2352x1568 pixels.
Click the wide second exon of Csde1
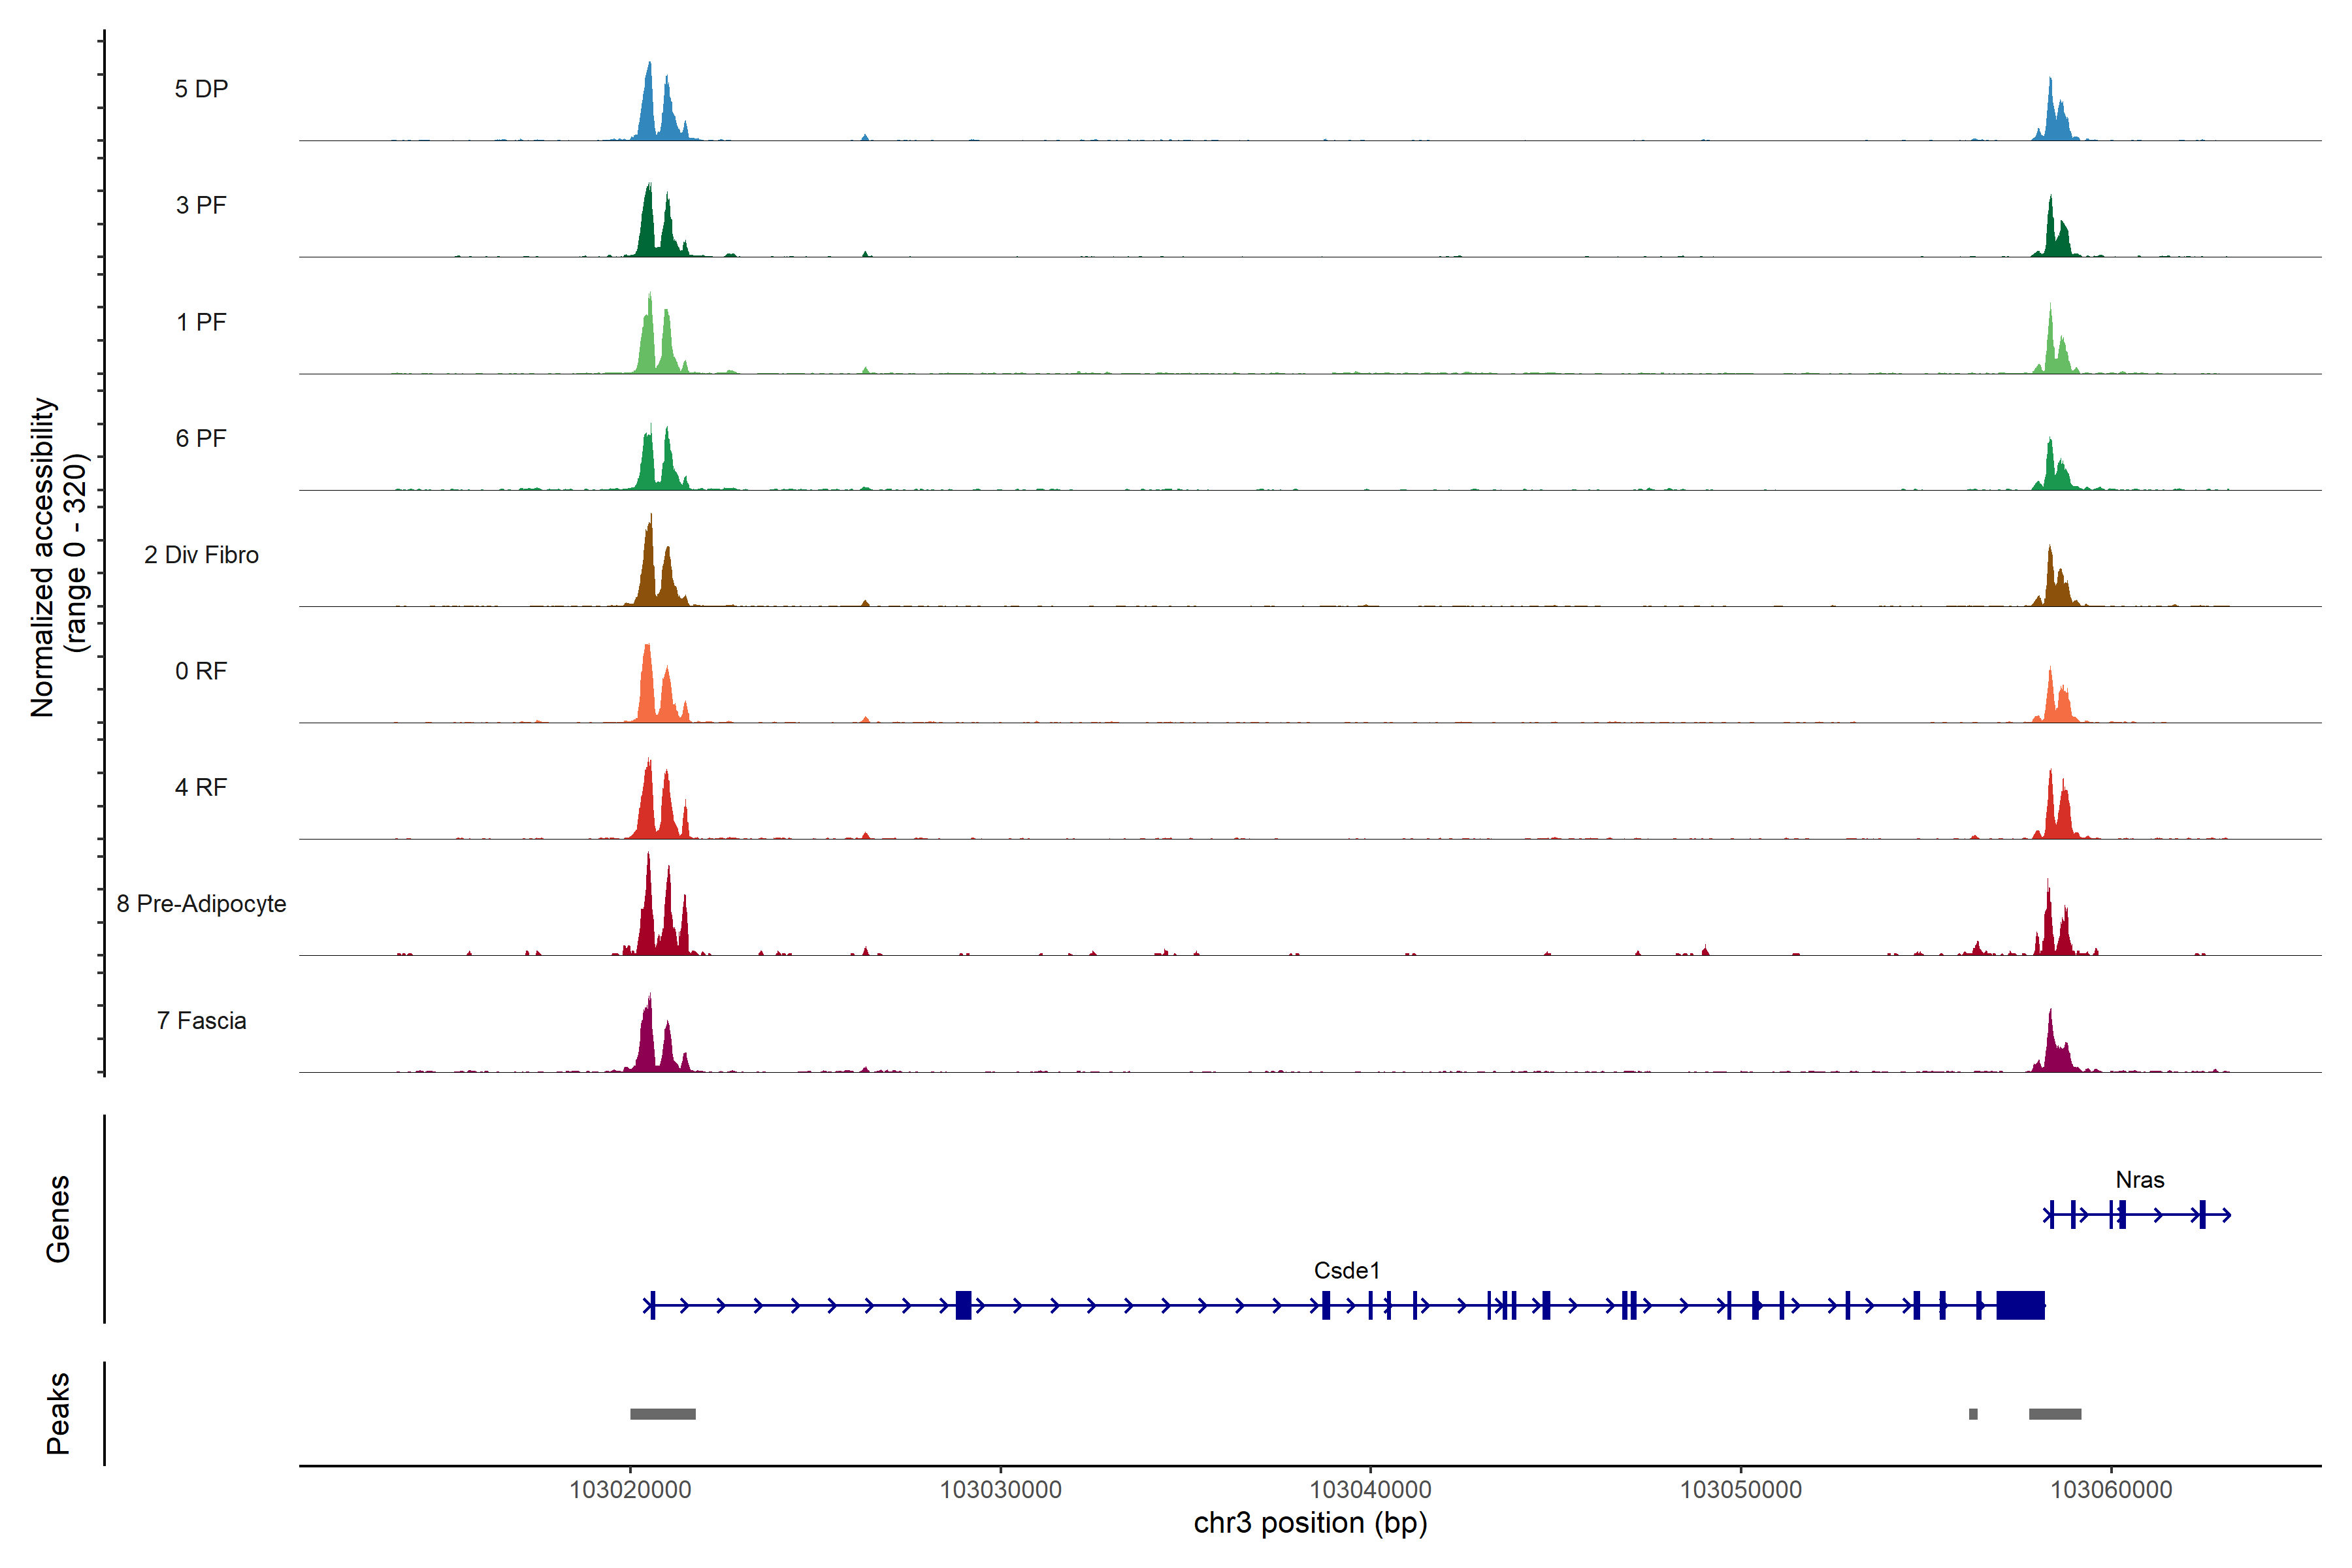pyautogui.click(x=963, y=1305)
